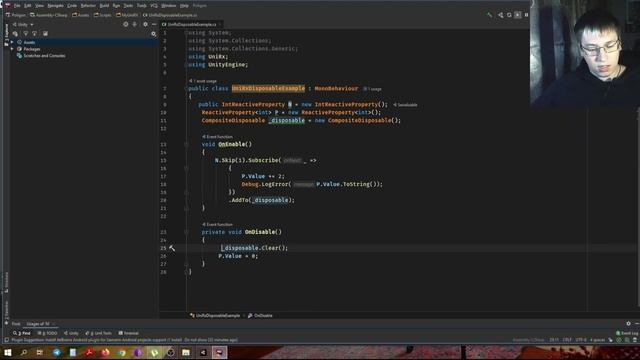Click the _disposable.Clear() code line
640x360 pixels.
tap(255, 248)
